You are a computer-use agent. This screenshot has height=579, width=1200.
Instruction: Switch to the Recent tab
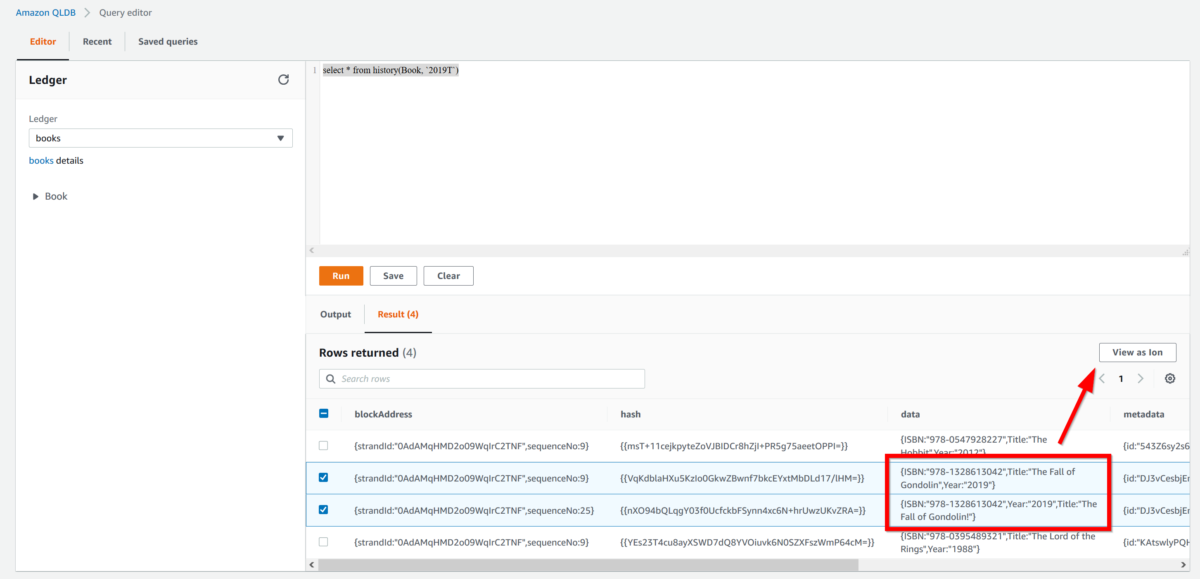[x=97, y=42]
